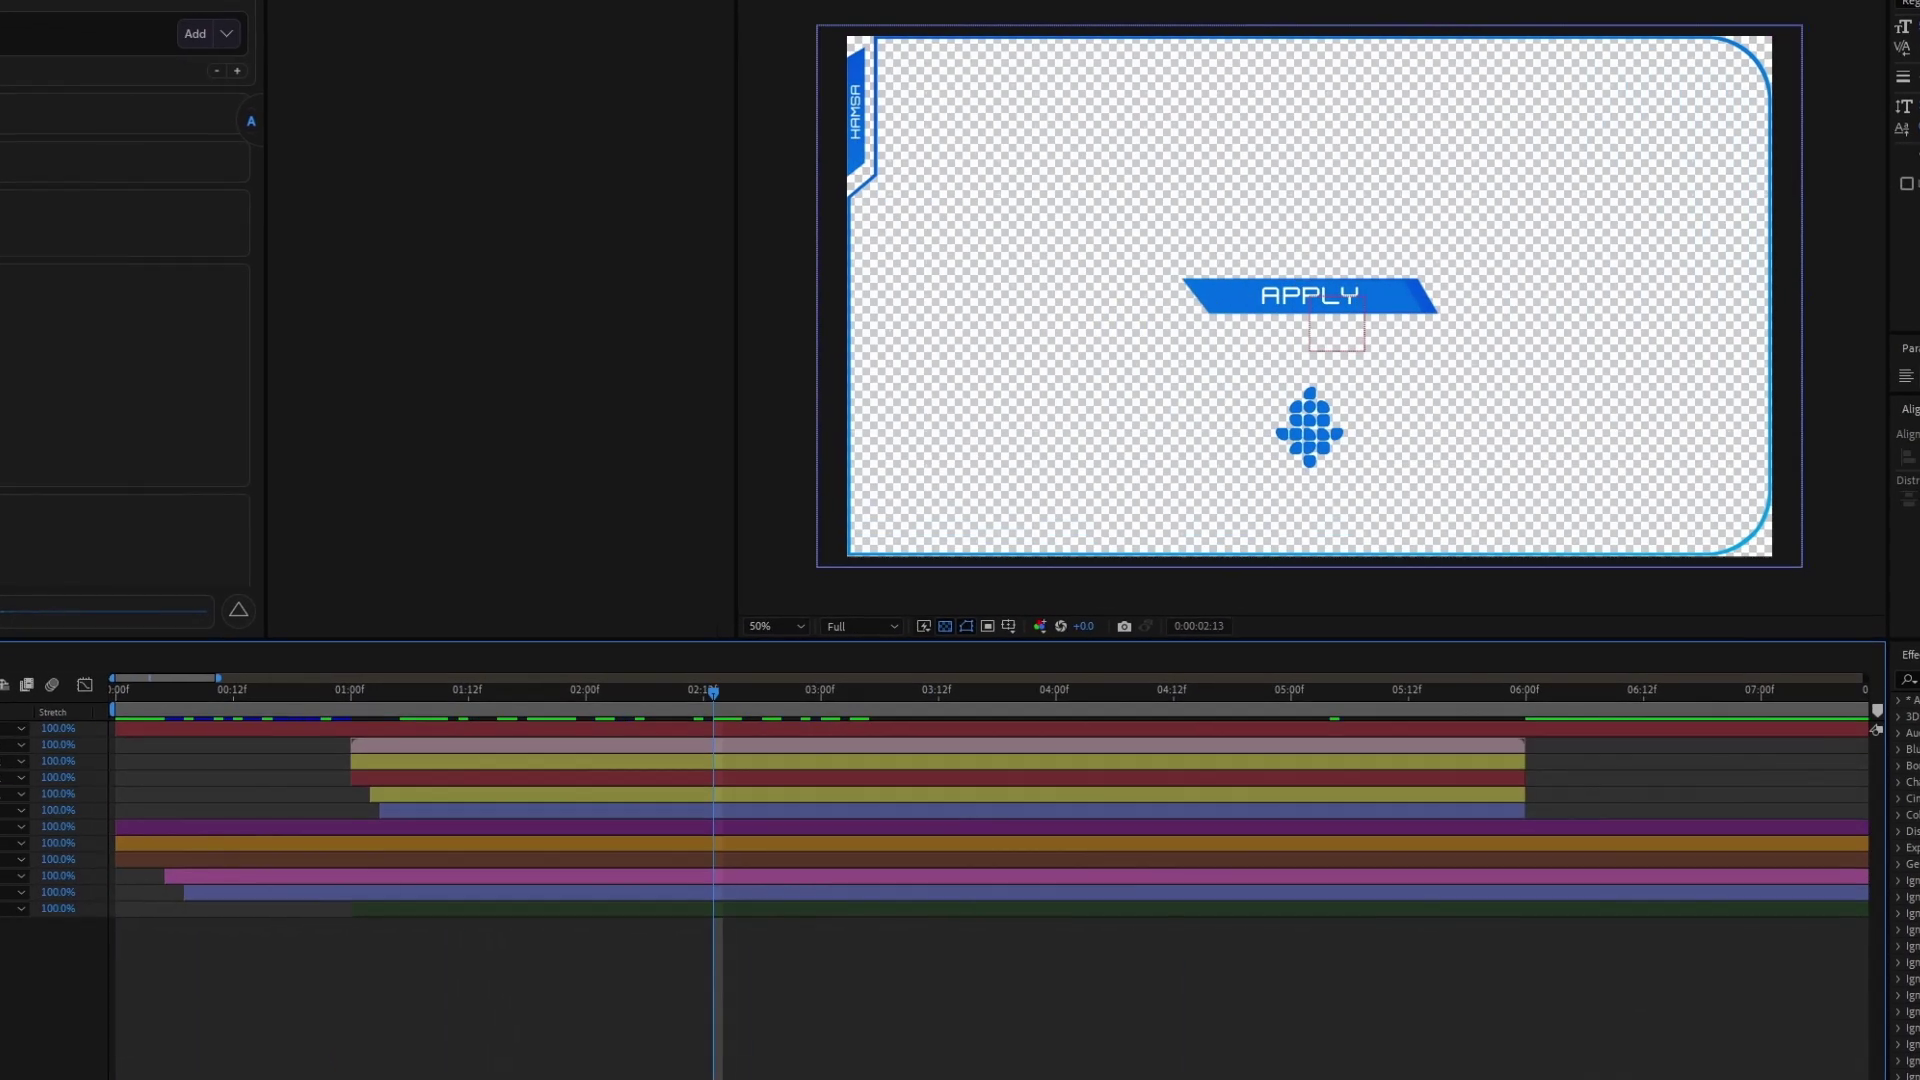Screen dimensions: 1920x1080
Task: Click the reset exposure aperture icon
Action: [1061, 626]
